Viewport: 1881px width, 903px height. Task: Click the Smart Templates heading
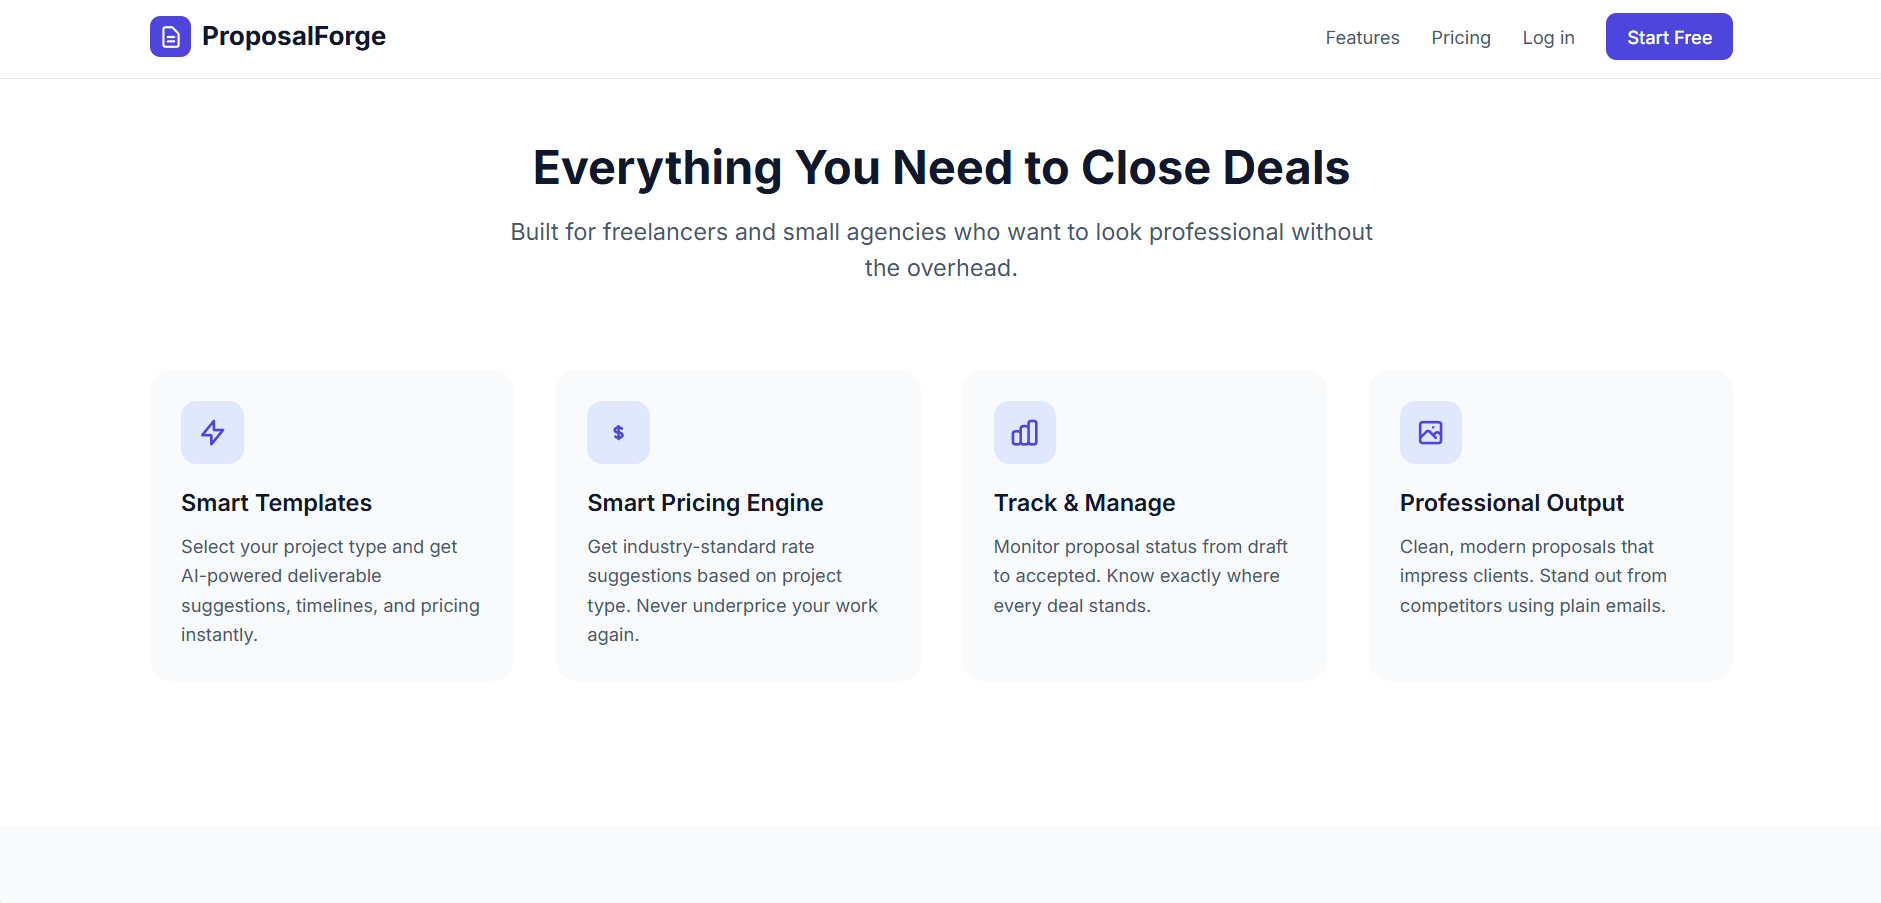pos(276,503)
